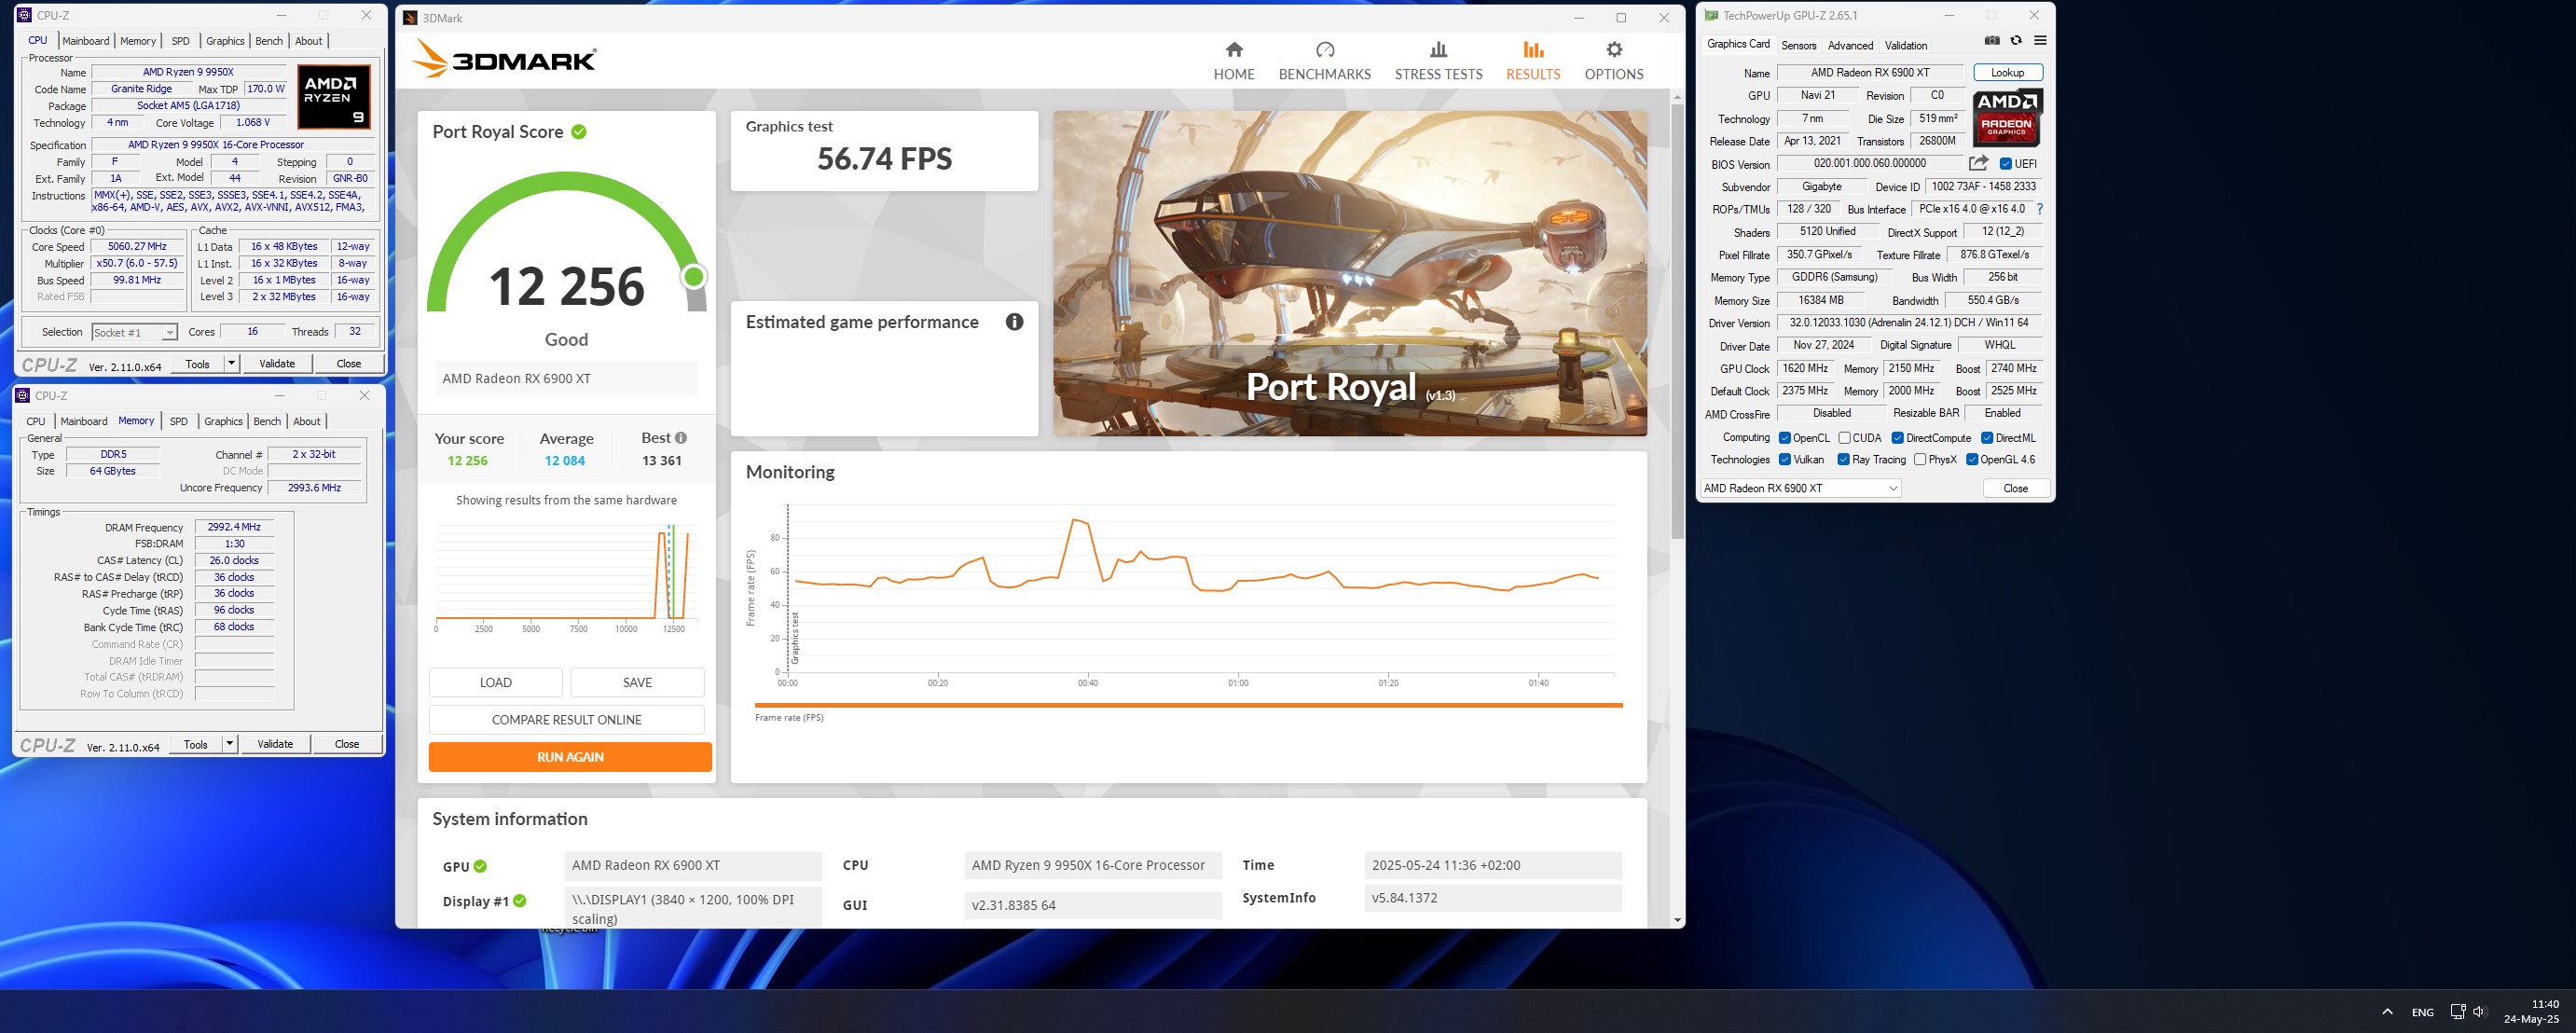Click the BIOS export share icon in GPU-Z
This screenshot has width=2576, height=1033.
pyautogui.click(x=1978, y=163)
